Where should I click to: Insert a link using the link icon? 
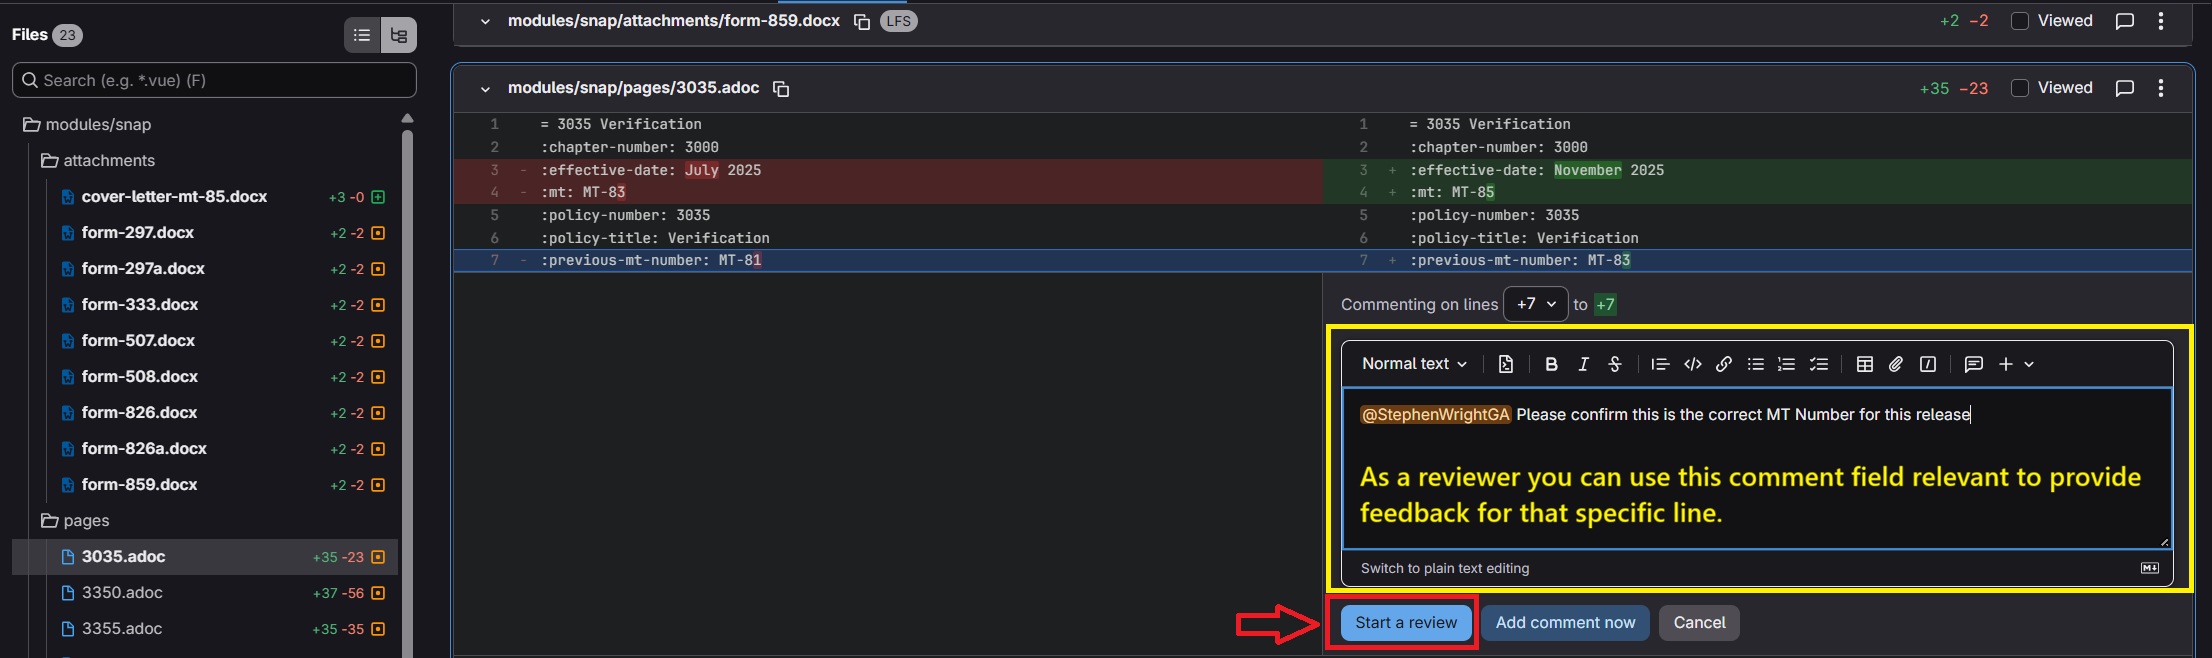tap(1723, 364)
